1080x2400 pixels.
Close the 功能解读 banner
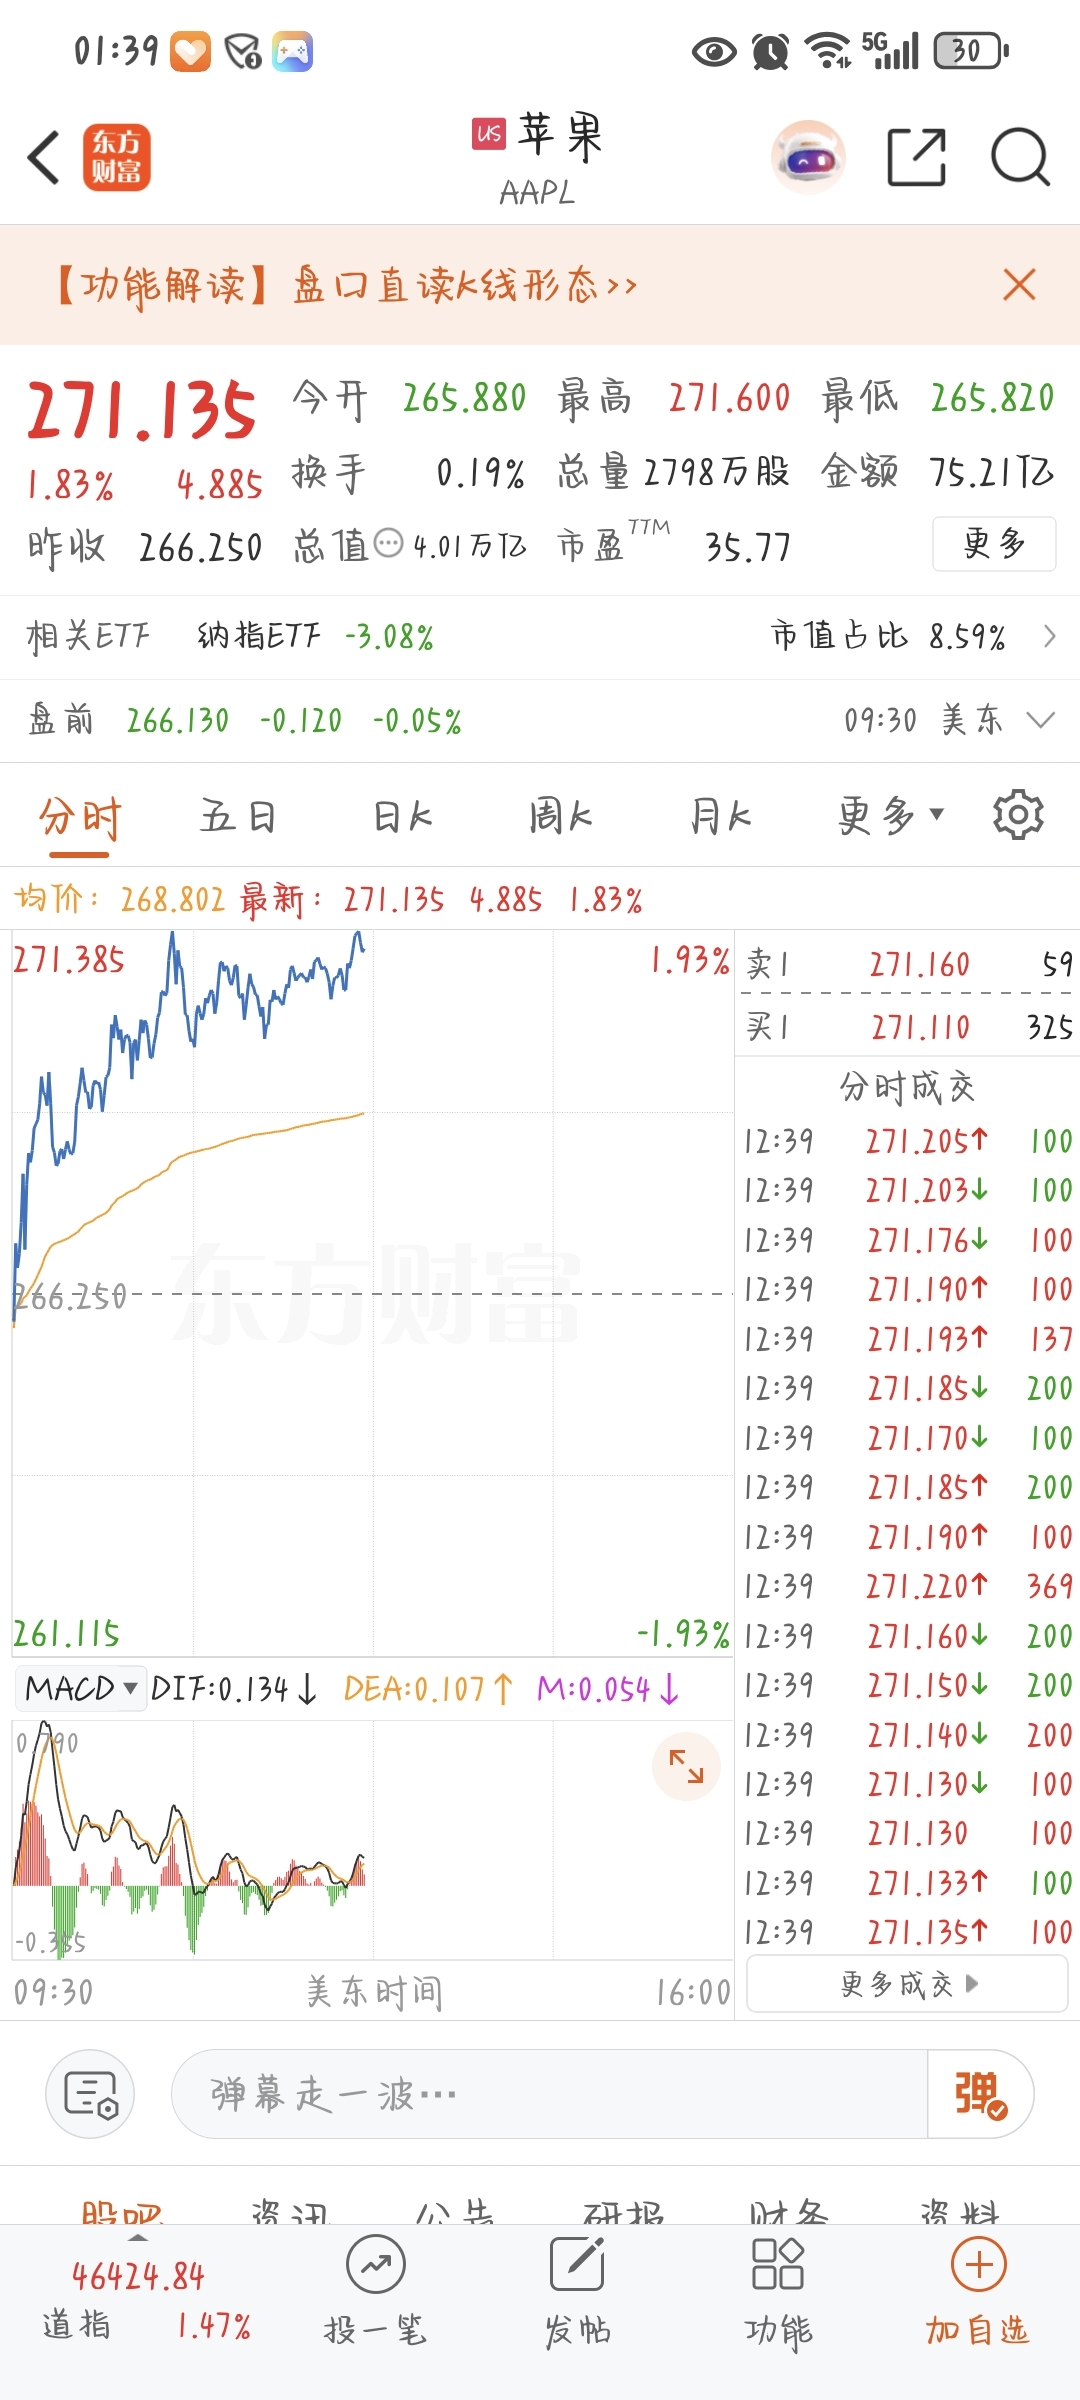(x=1019, y=285)
